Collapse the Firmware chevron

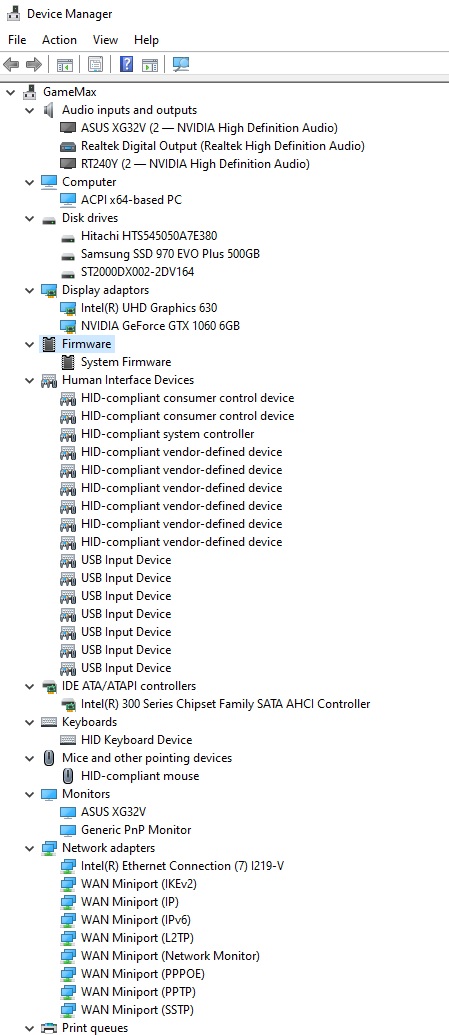[x=30, y=345]
